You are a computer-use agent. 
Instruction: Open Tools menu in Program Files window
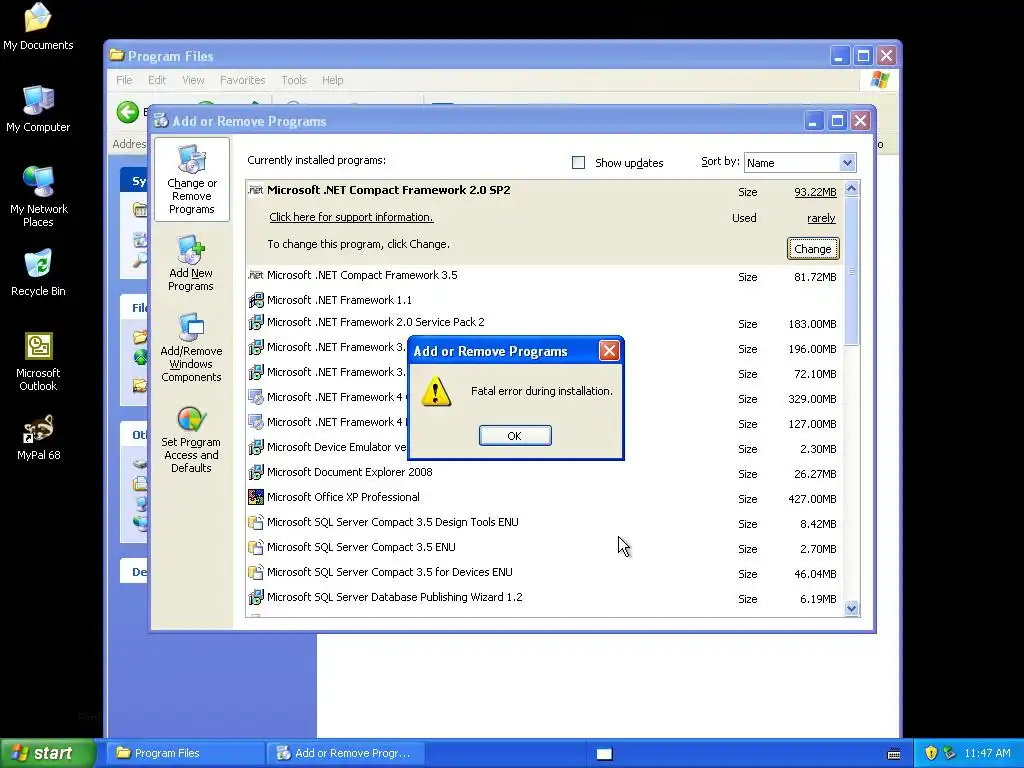click(293, 80)
